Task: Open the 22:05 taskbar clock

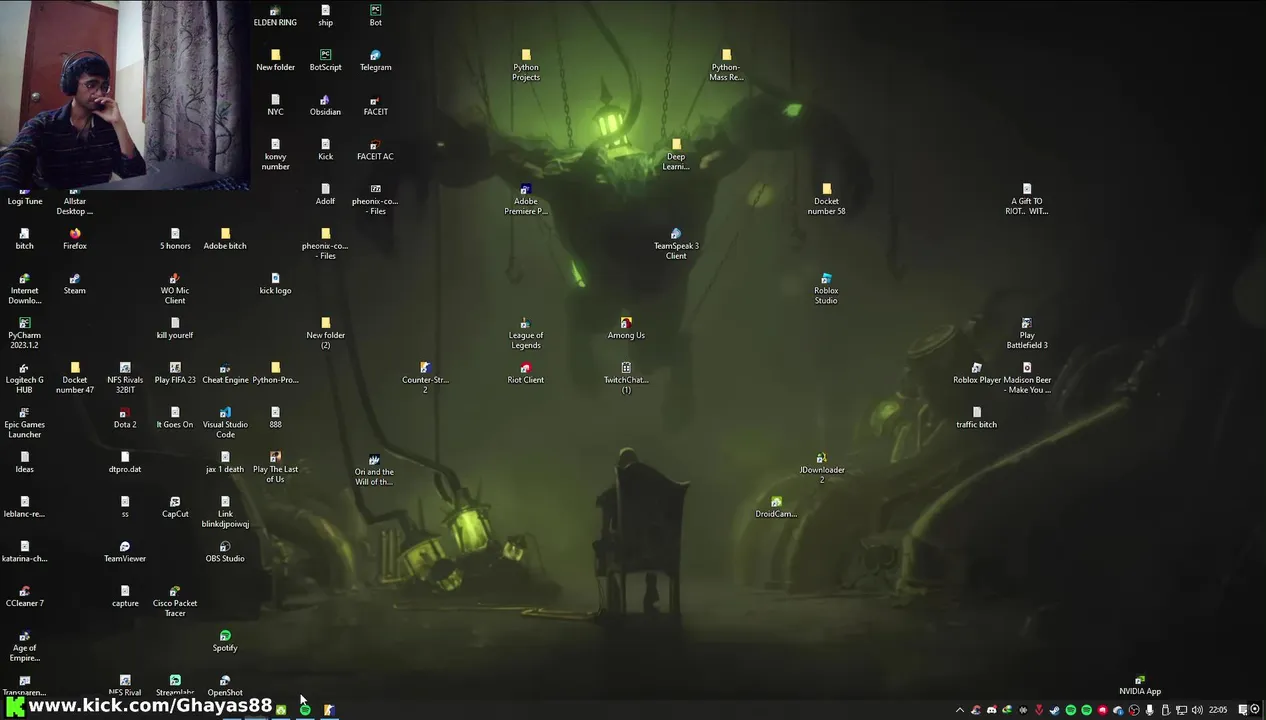Action: [x=1218, y=710]
